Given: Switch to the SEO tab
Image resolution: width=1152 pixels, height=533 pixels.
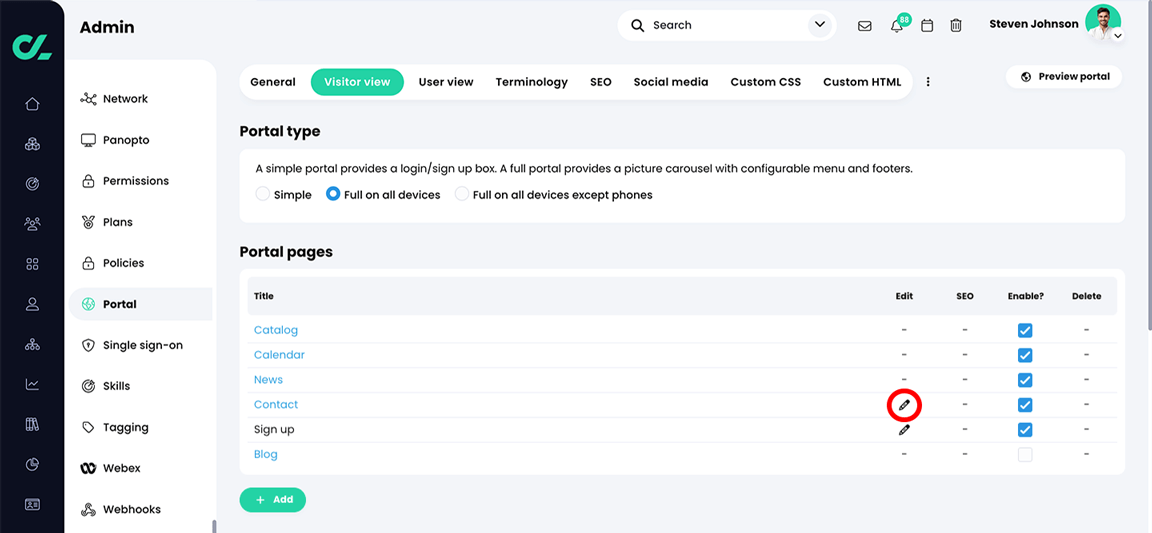Looking at the screenshot, I should (x=600, y=82).
